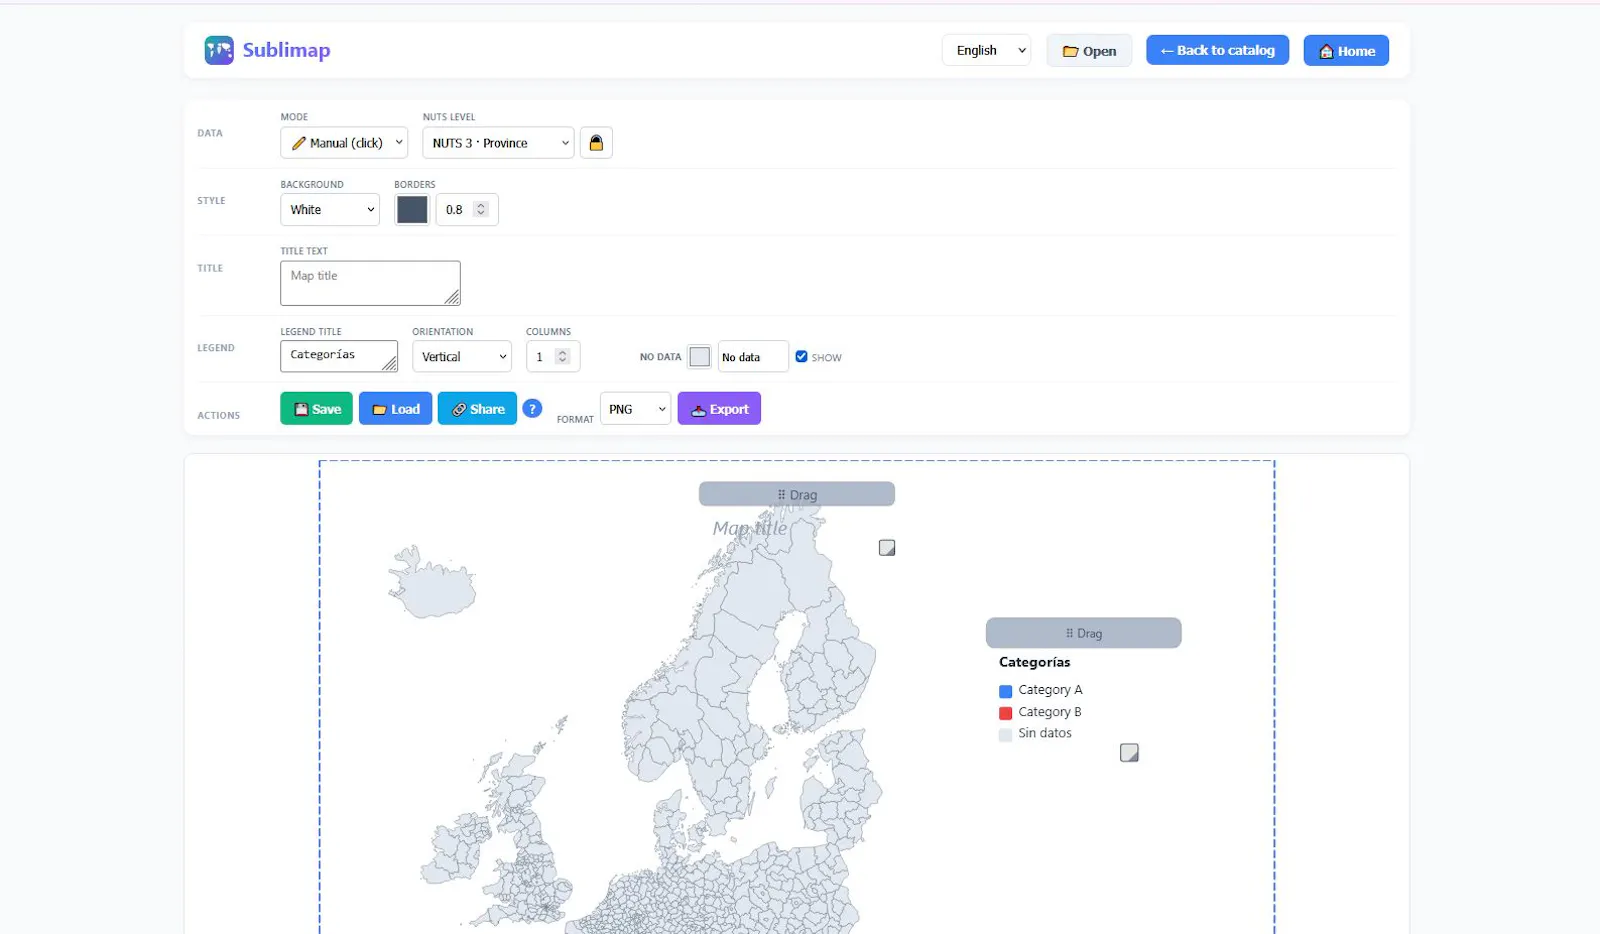The width and height of the screenshot is (1600, 934).
Task: Click the Category A legend label
Action: [x=1050, y=690]
